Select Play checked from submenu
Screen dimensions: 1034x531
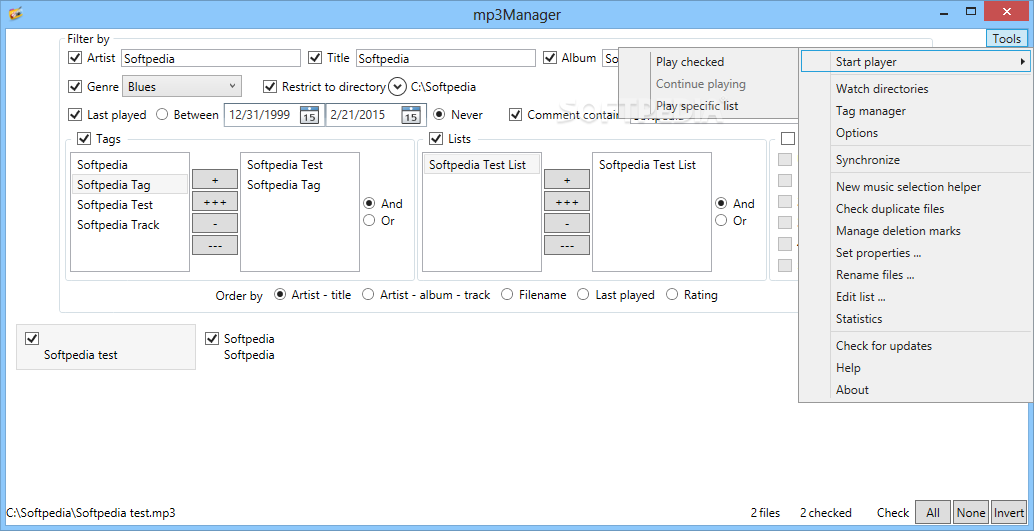click(690, 62)
